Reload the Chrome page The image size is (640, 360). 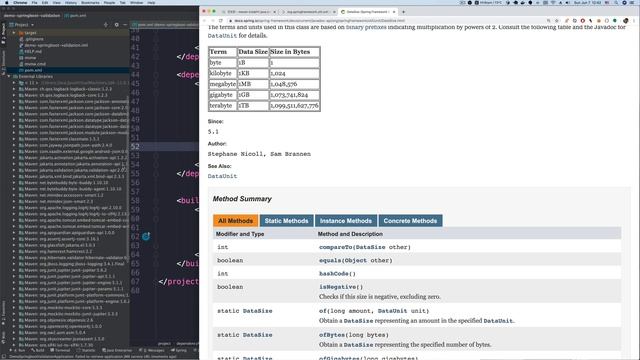(221, 20)
